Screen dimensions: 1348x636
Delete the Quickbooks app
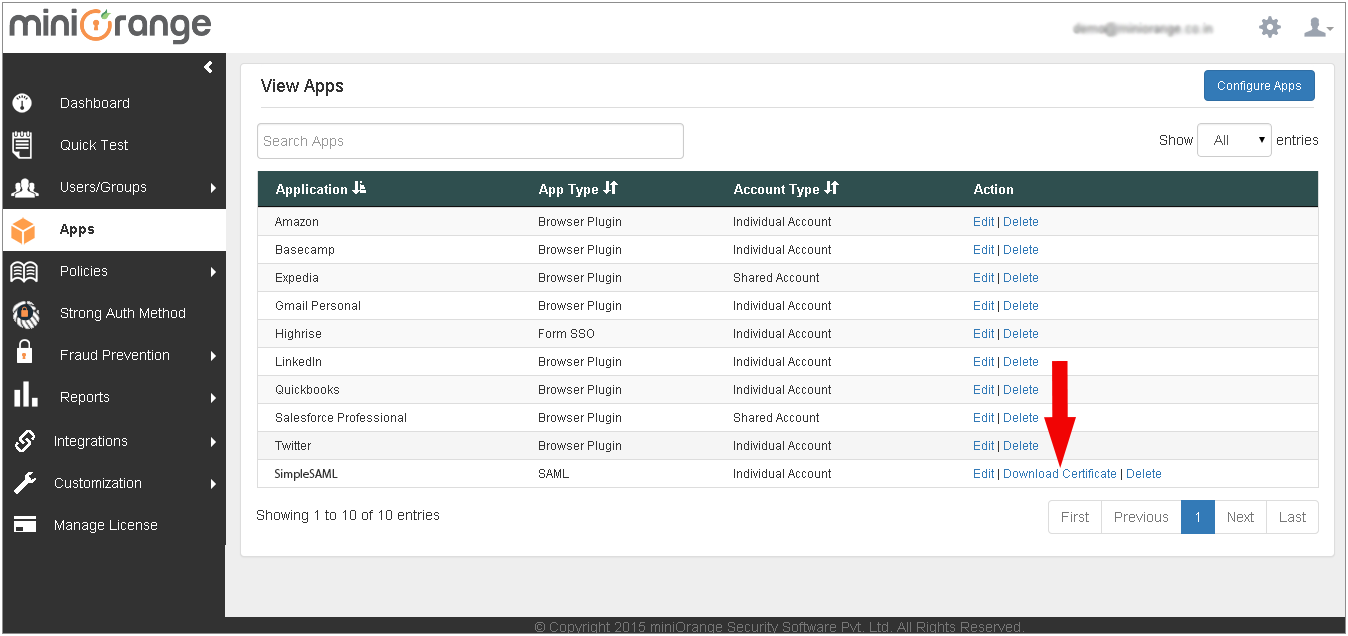pos(1021,390)
